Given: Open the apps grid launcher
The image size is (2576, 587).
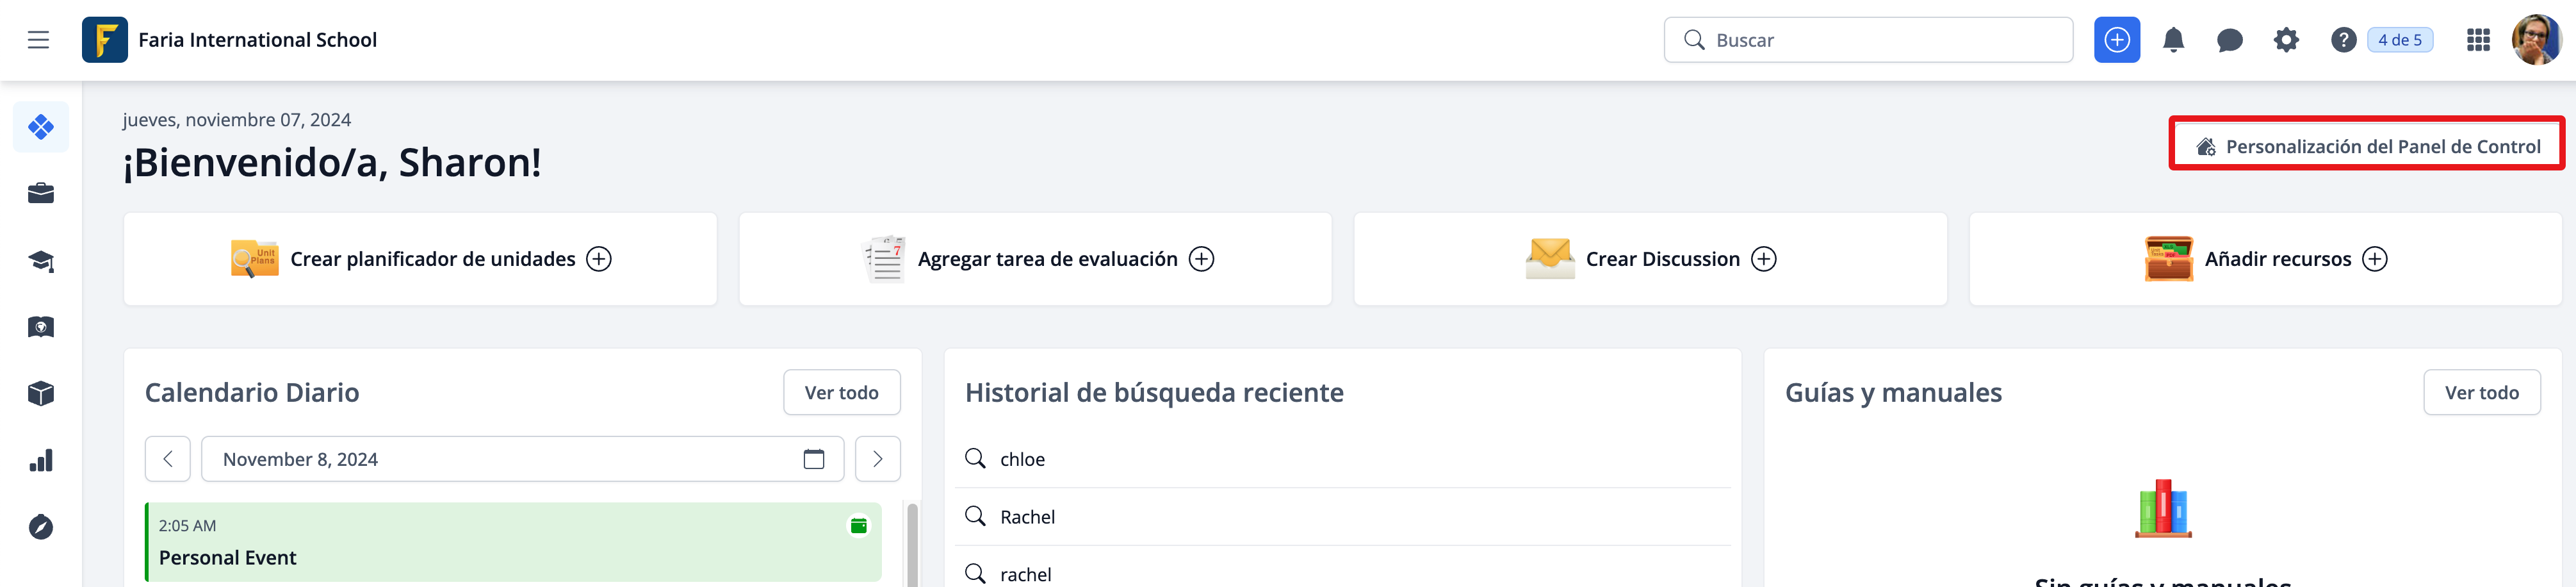Looking at the screenshot, I should click(x=2478, y=40).
